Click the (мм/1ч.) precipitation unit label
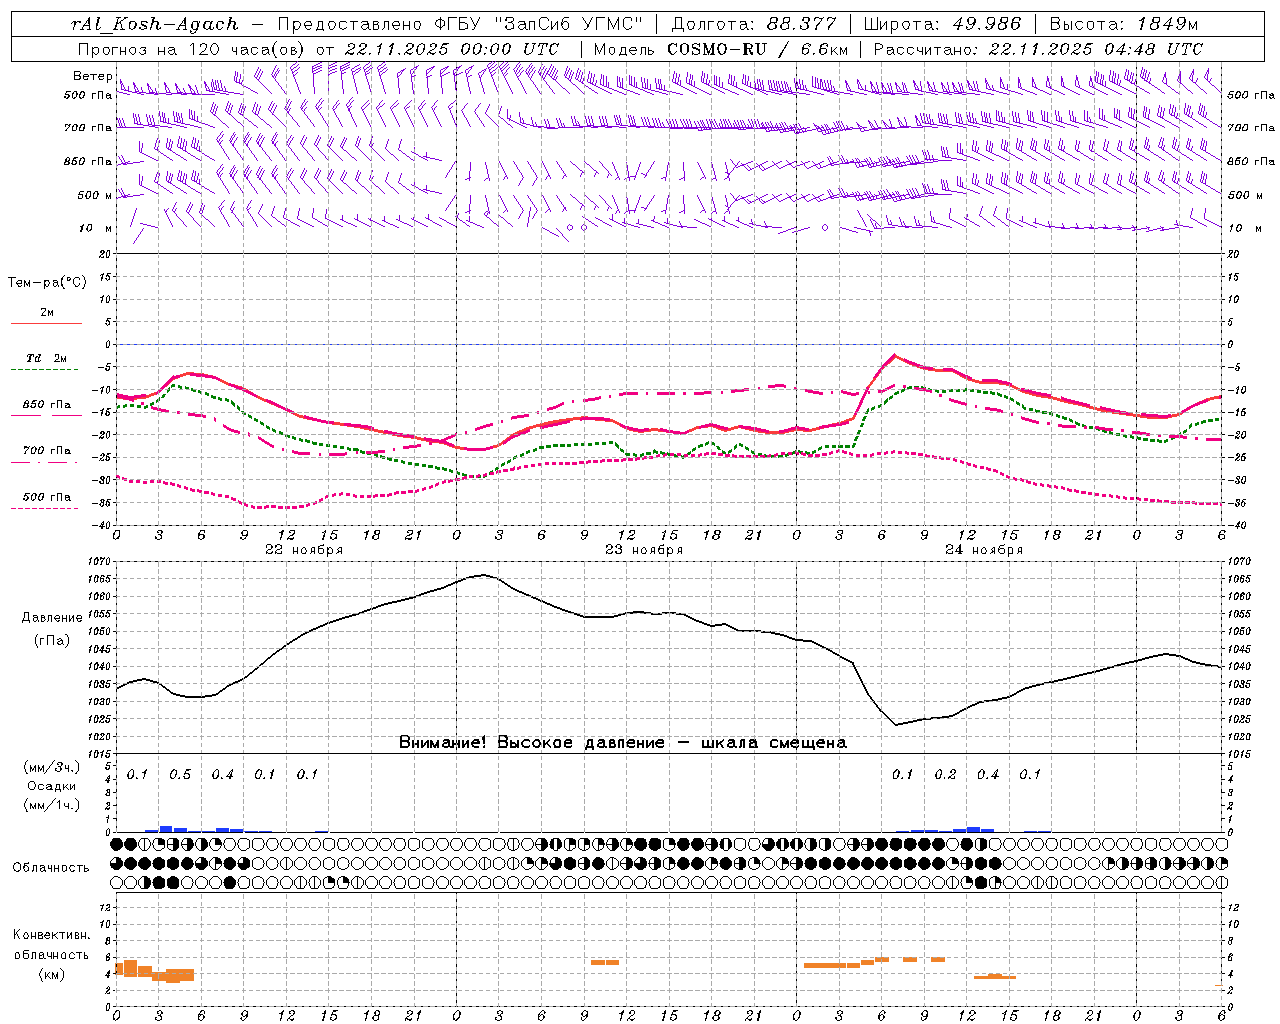Image resolution: width=1280 pixels, height=1024 pixels. (x=51, y=805)
